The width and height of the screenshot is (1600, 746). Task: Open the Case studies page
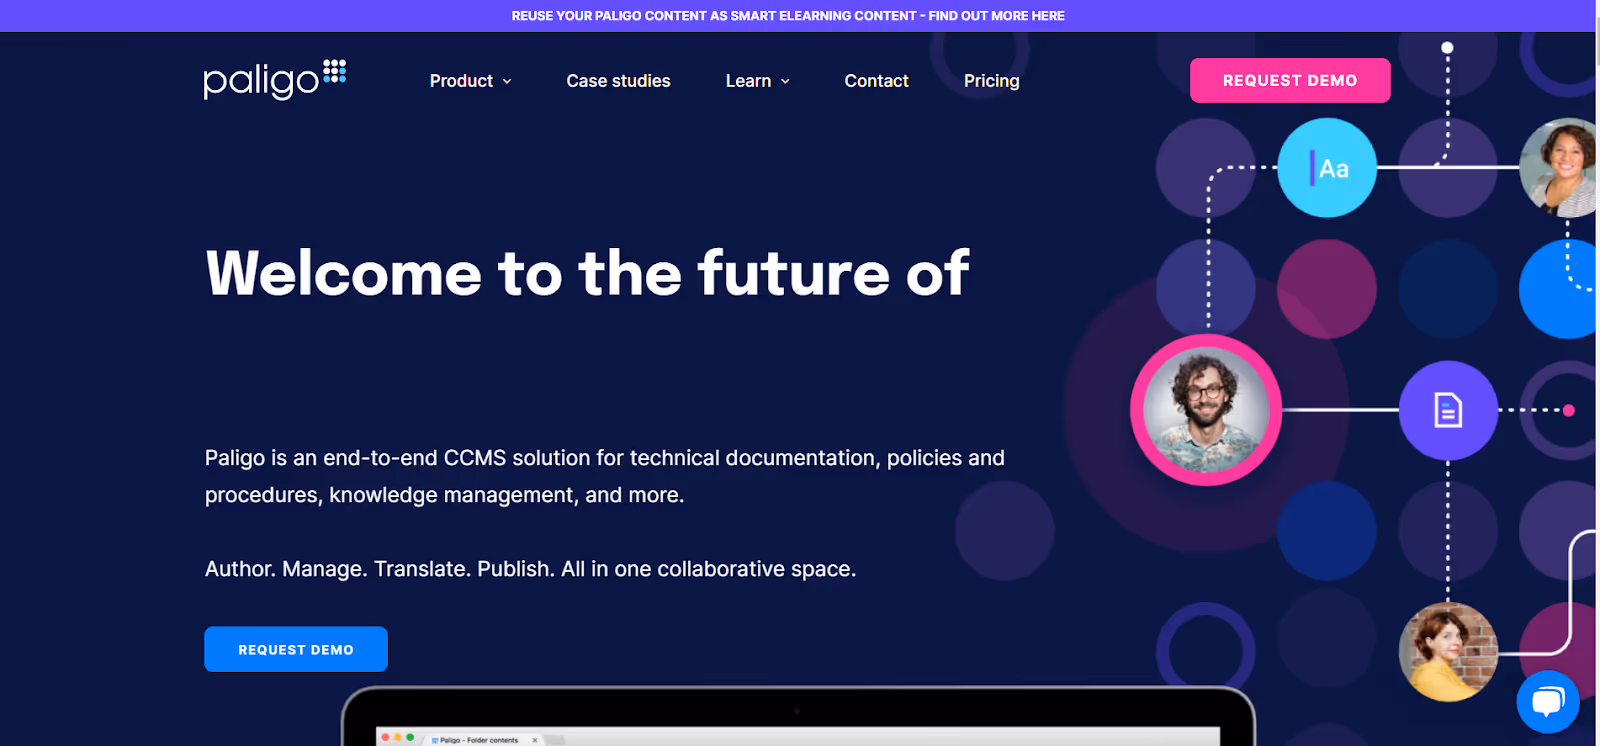pos(618,81)
